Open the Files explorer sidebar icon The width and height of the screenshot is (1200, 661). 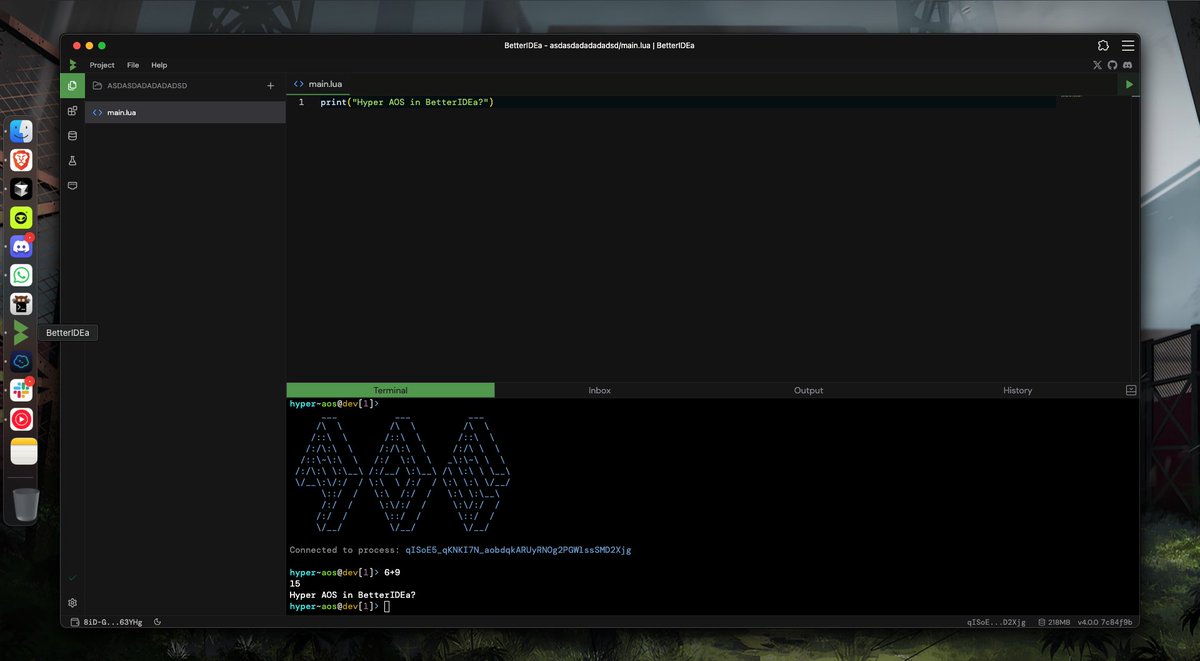click(x=72, y=86)
